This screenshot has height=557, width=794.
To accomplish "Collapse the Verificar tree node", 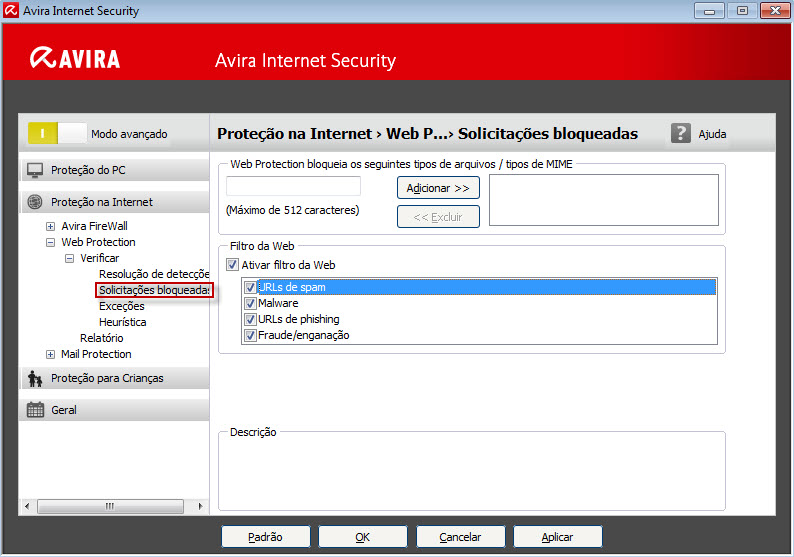I will (69, 259).
